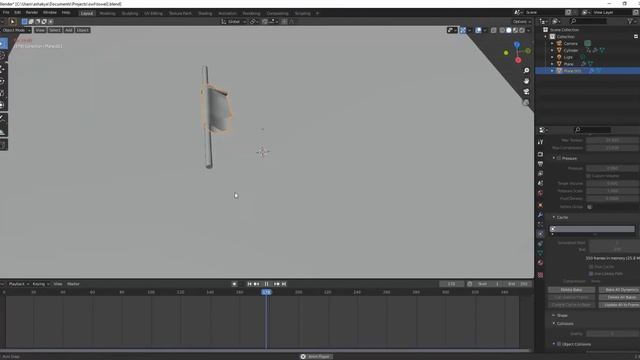This screenshot has width=640, height=360.
Task: Click the current frame marker in timeline
Action: pyautogui.click(x=267, y=292)
